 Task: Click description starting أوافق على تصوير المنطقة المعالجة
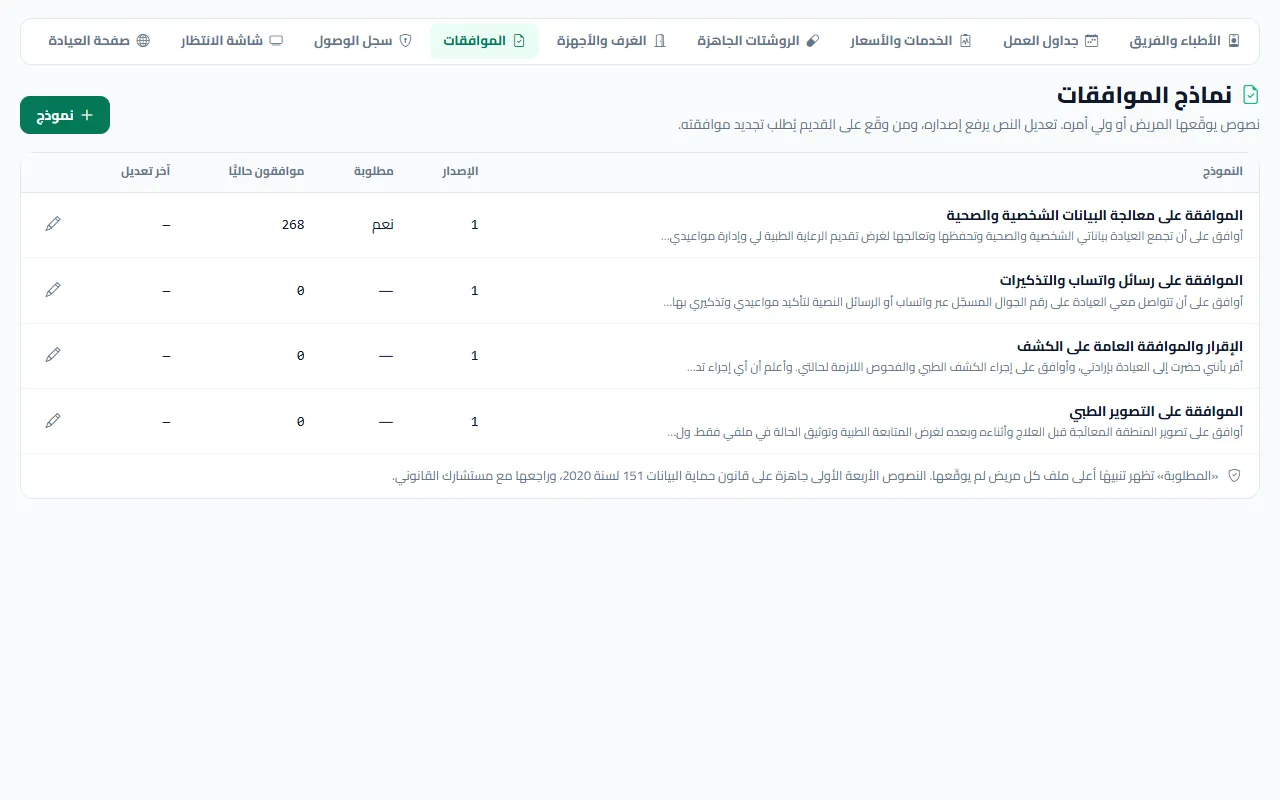point(955,432)
